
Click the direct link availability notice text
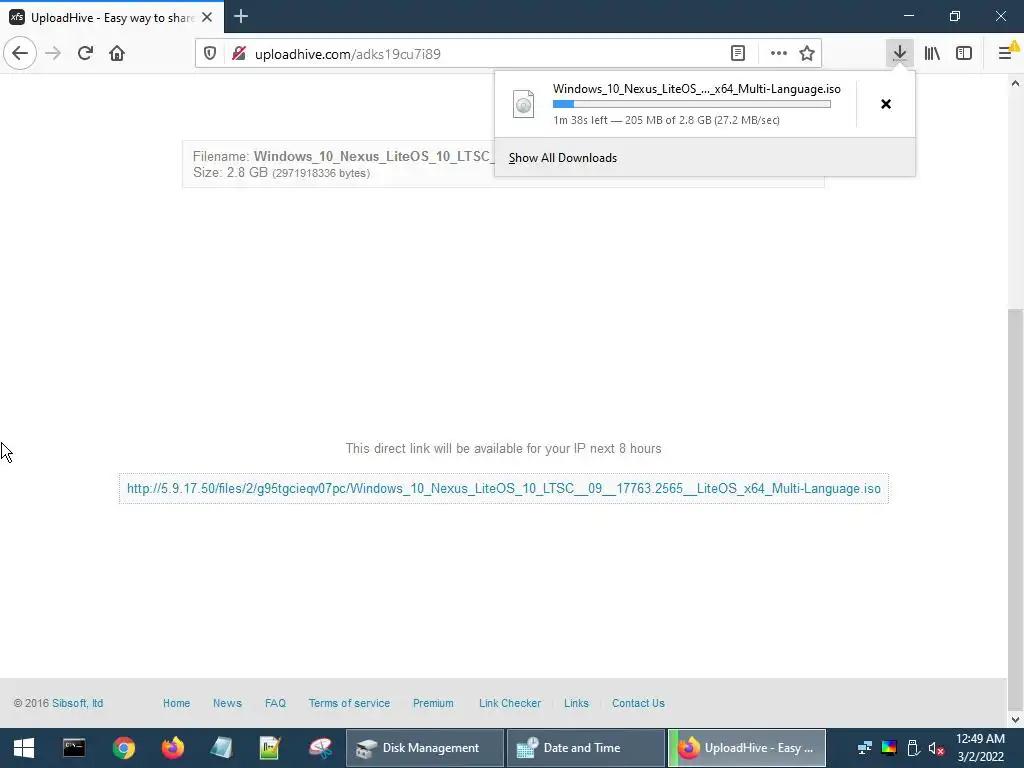[x=504, y=449]
